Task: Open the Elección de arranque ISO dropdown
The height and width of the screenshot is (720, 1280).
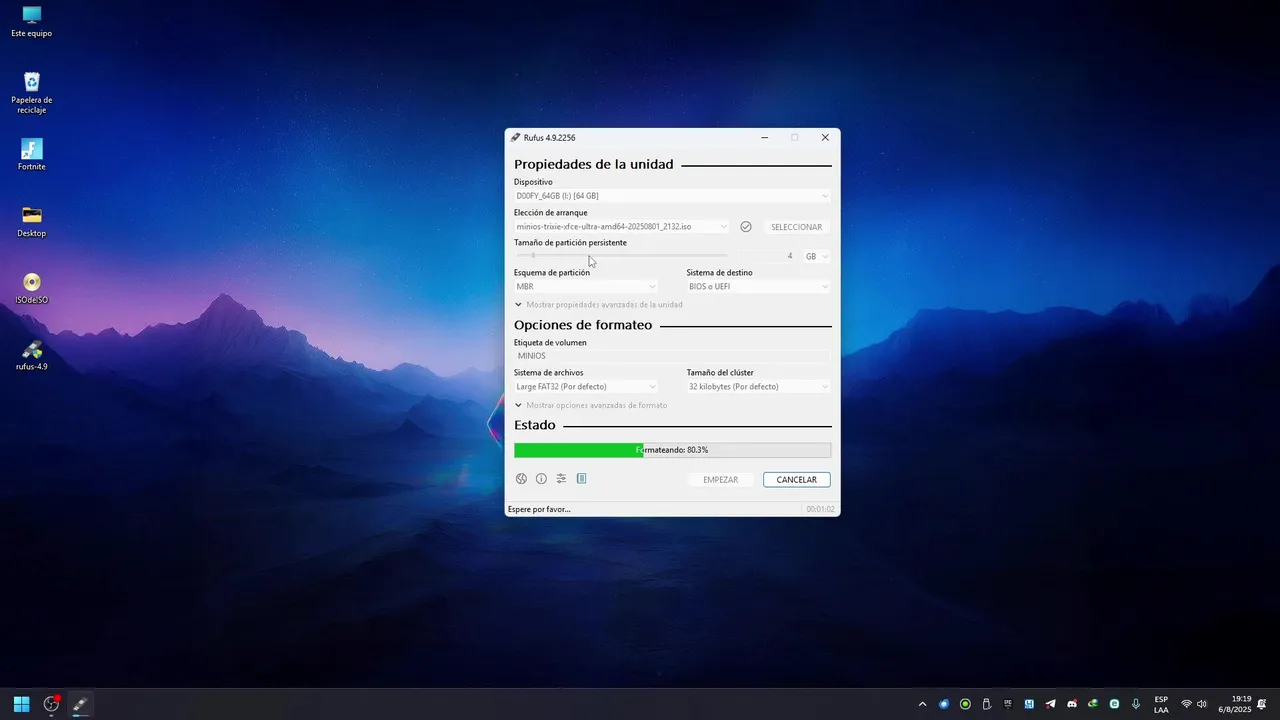Action: [x=622, y=227]
